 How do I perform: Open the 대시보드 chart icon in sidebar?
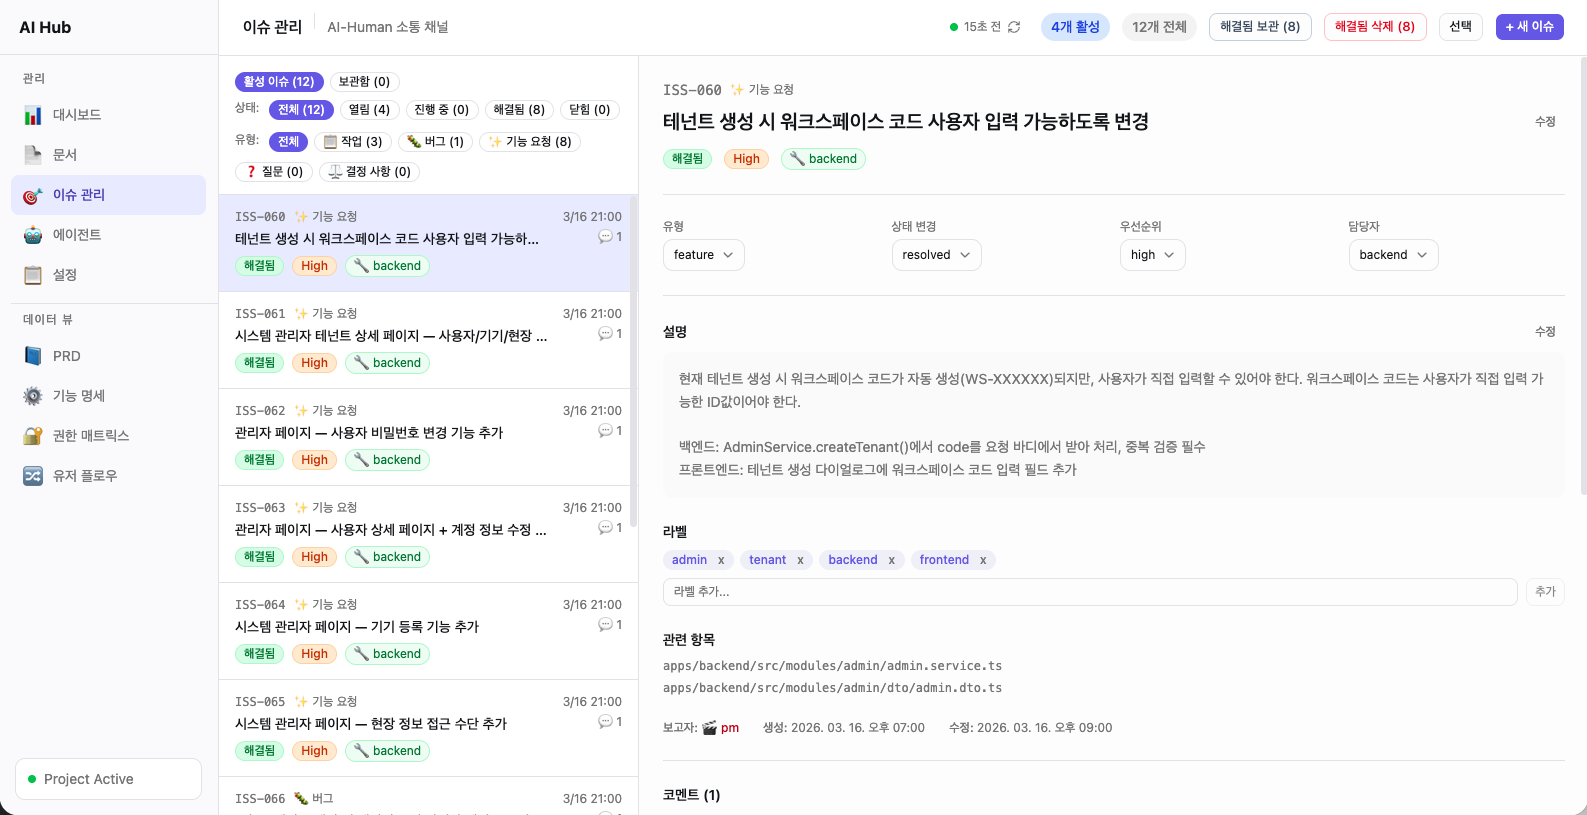tap(33, 115)
